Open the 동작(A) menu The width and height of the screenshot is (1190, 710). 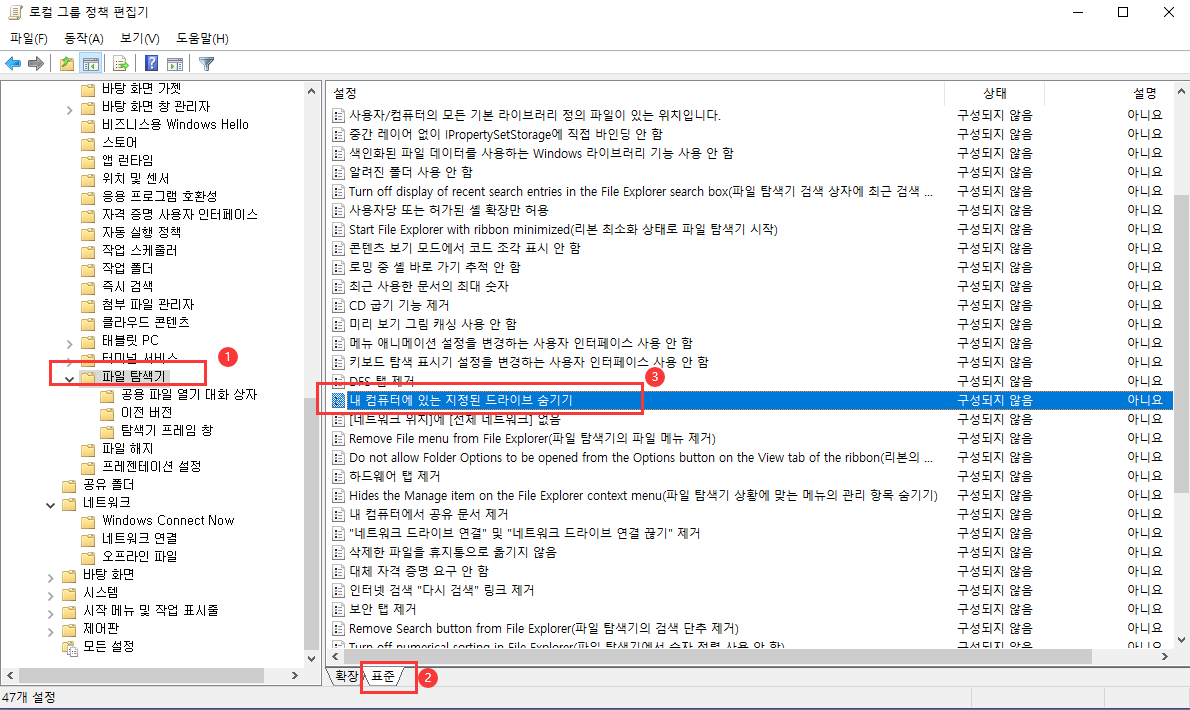pos(84,38)
